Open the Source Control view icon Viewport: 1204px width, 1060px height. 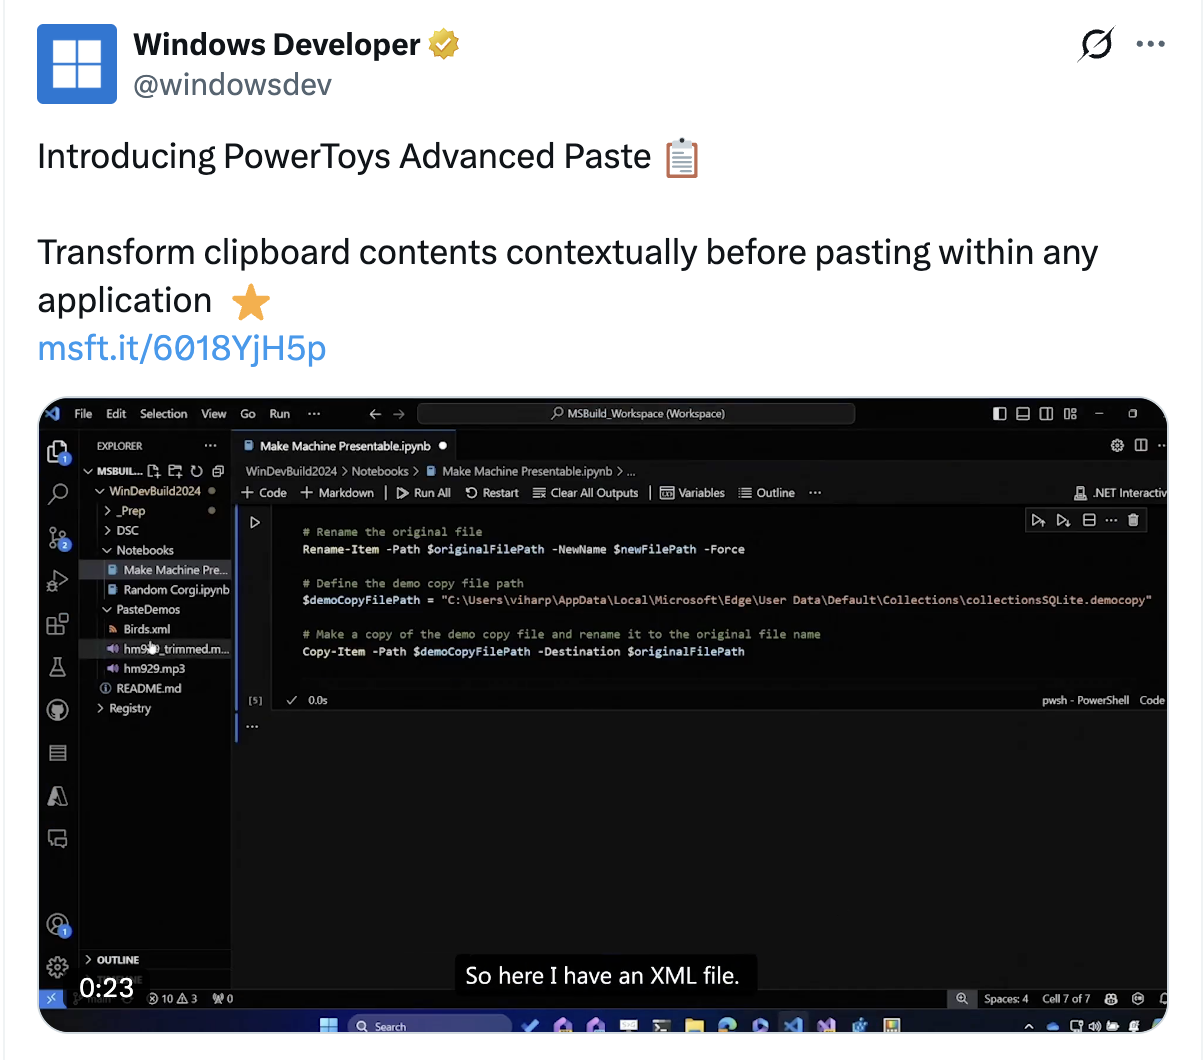coord(58,539)
